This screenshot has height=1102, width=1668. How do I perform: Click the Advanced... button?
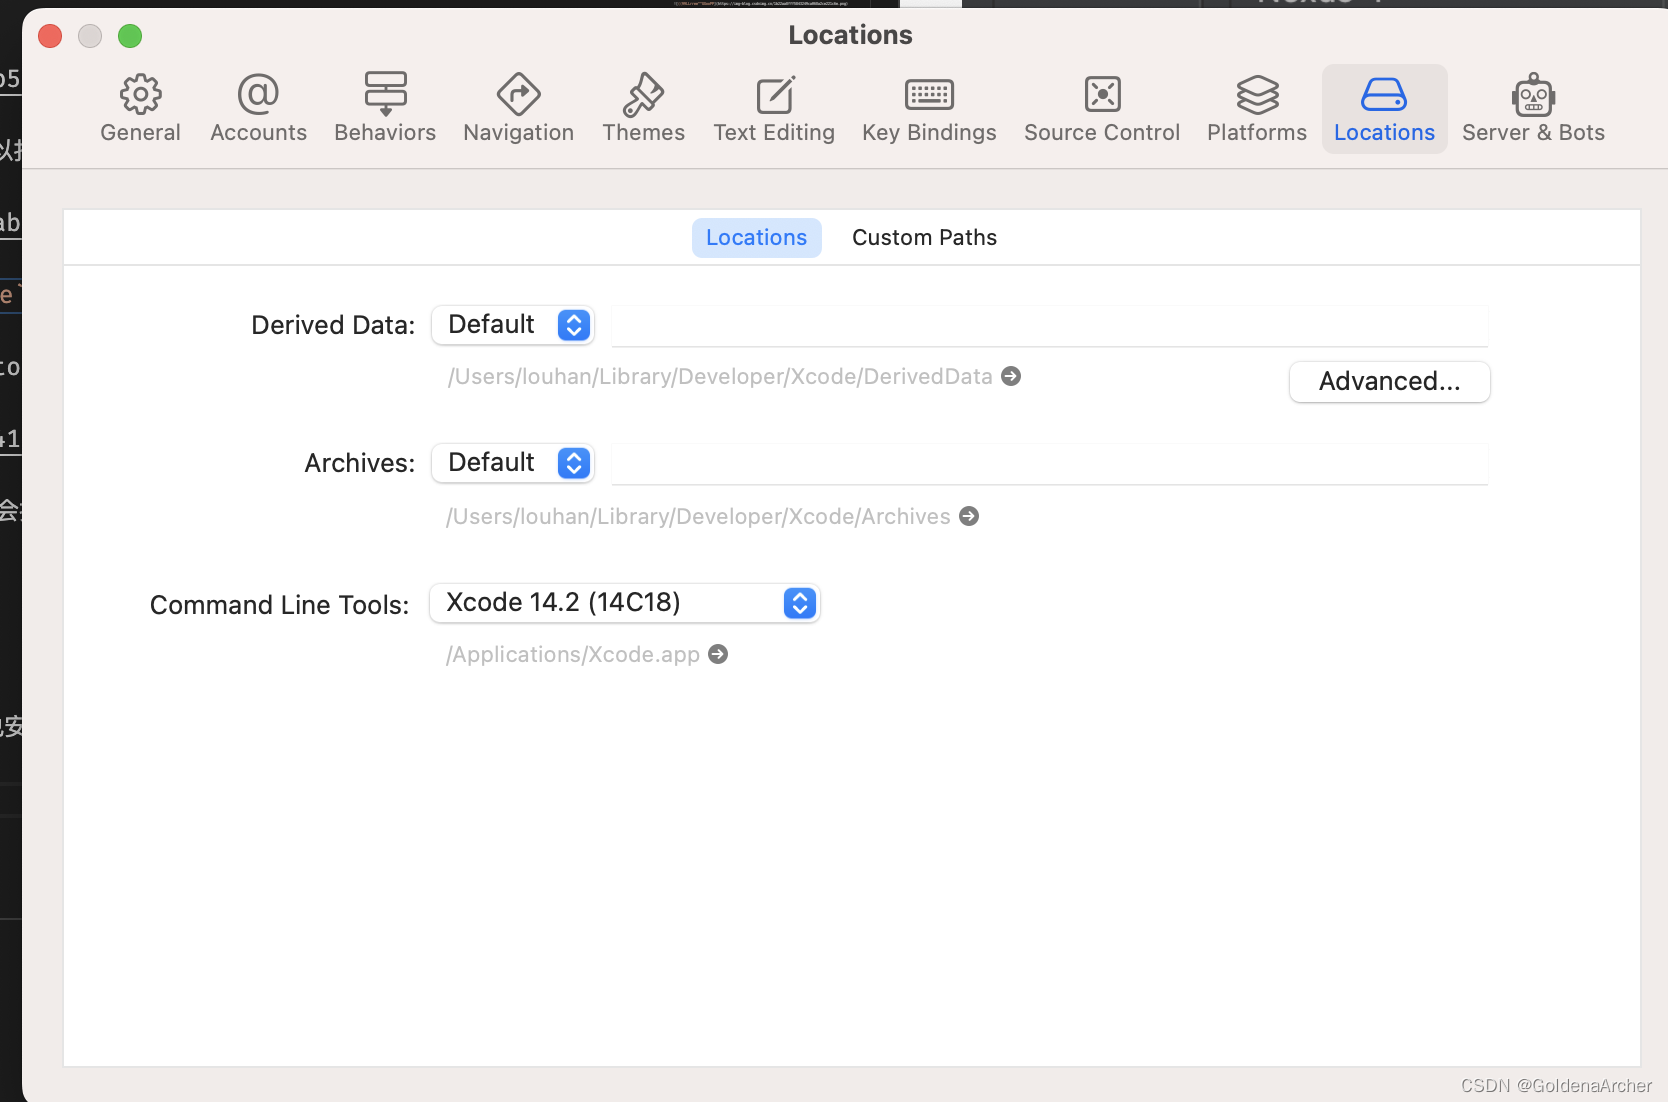(x=1389, y=381)
